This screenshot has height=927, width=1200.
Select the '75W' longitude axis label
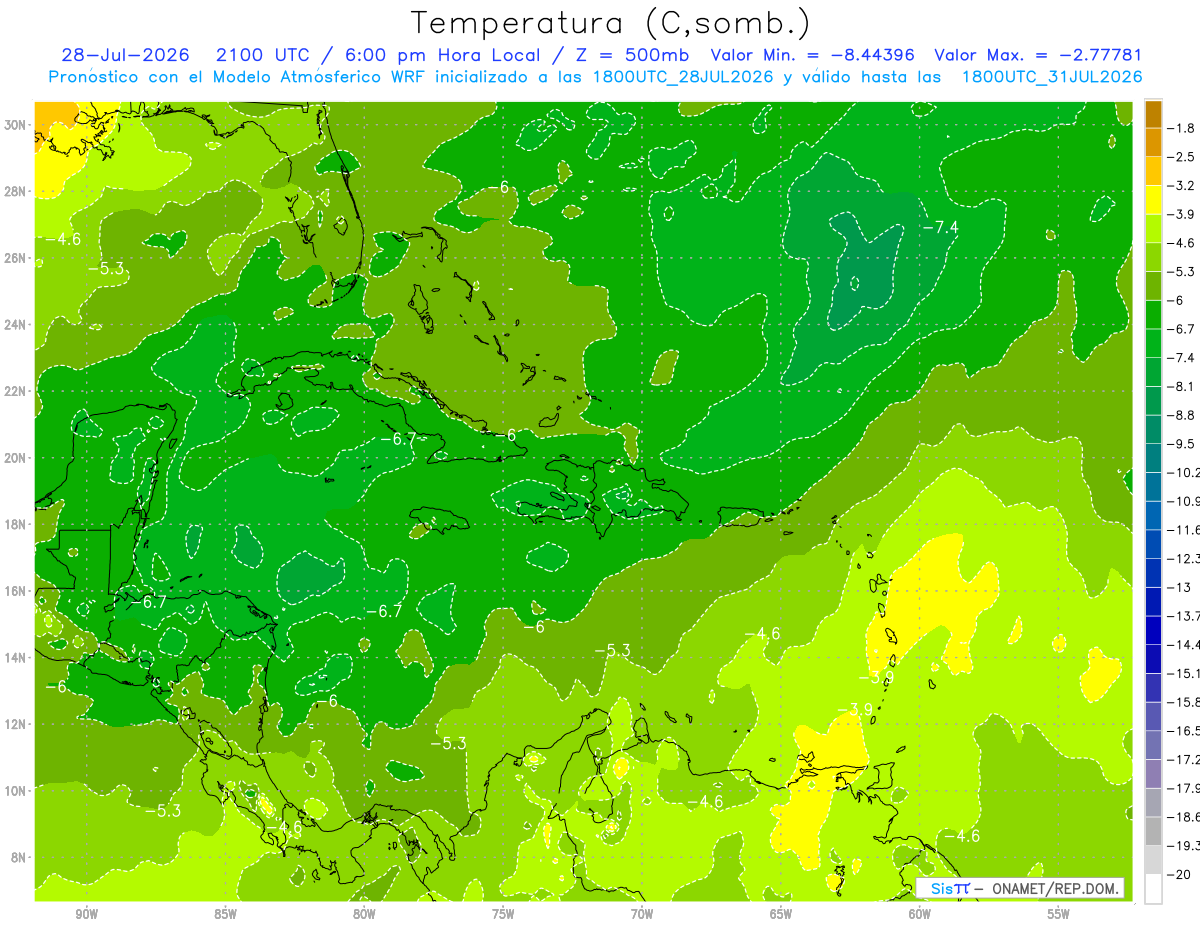pyautogui.click(x=503, y=914)
